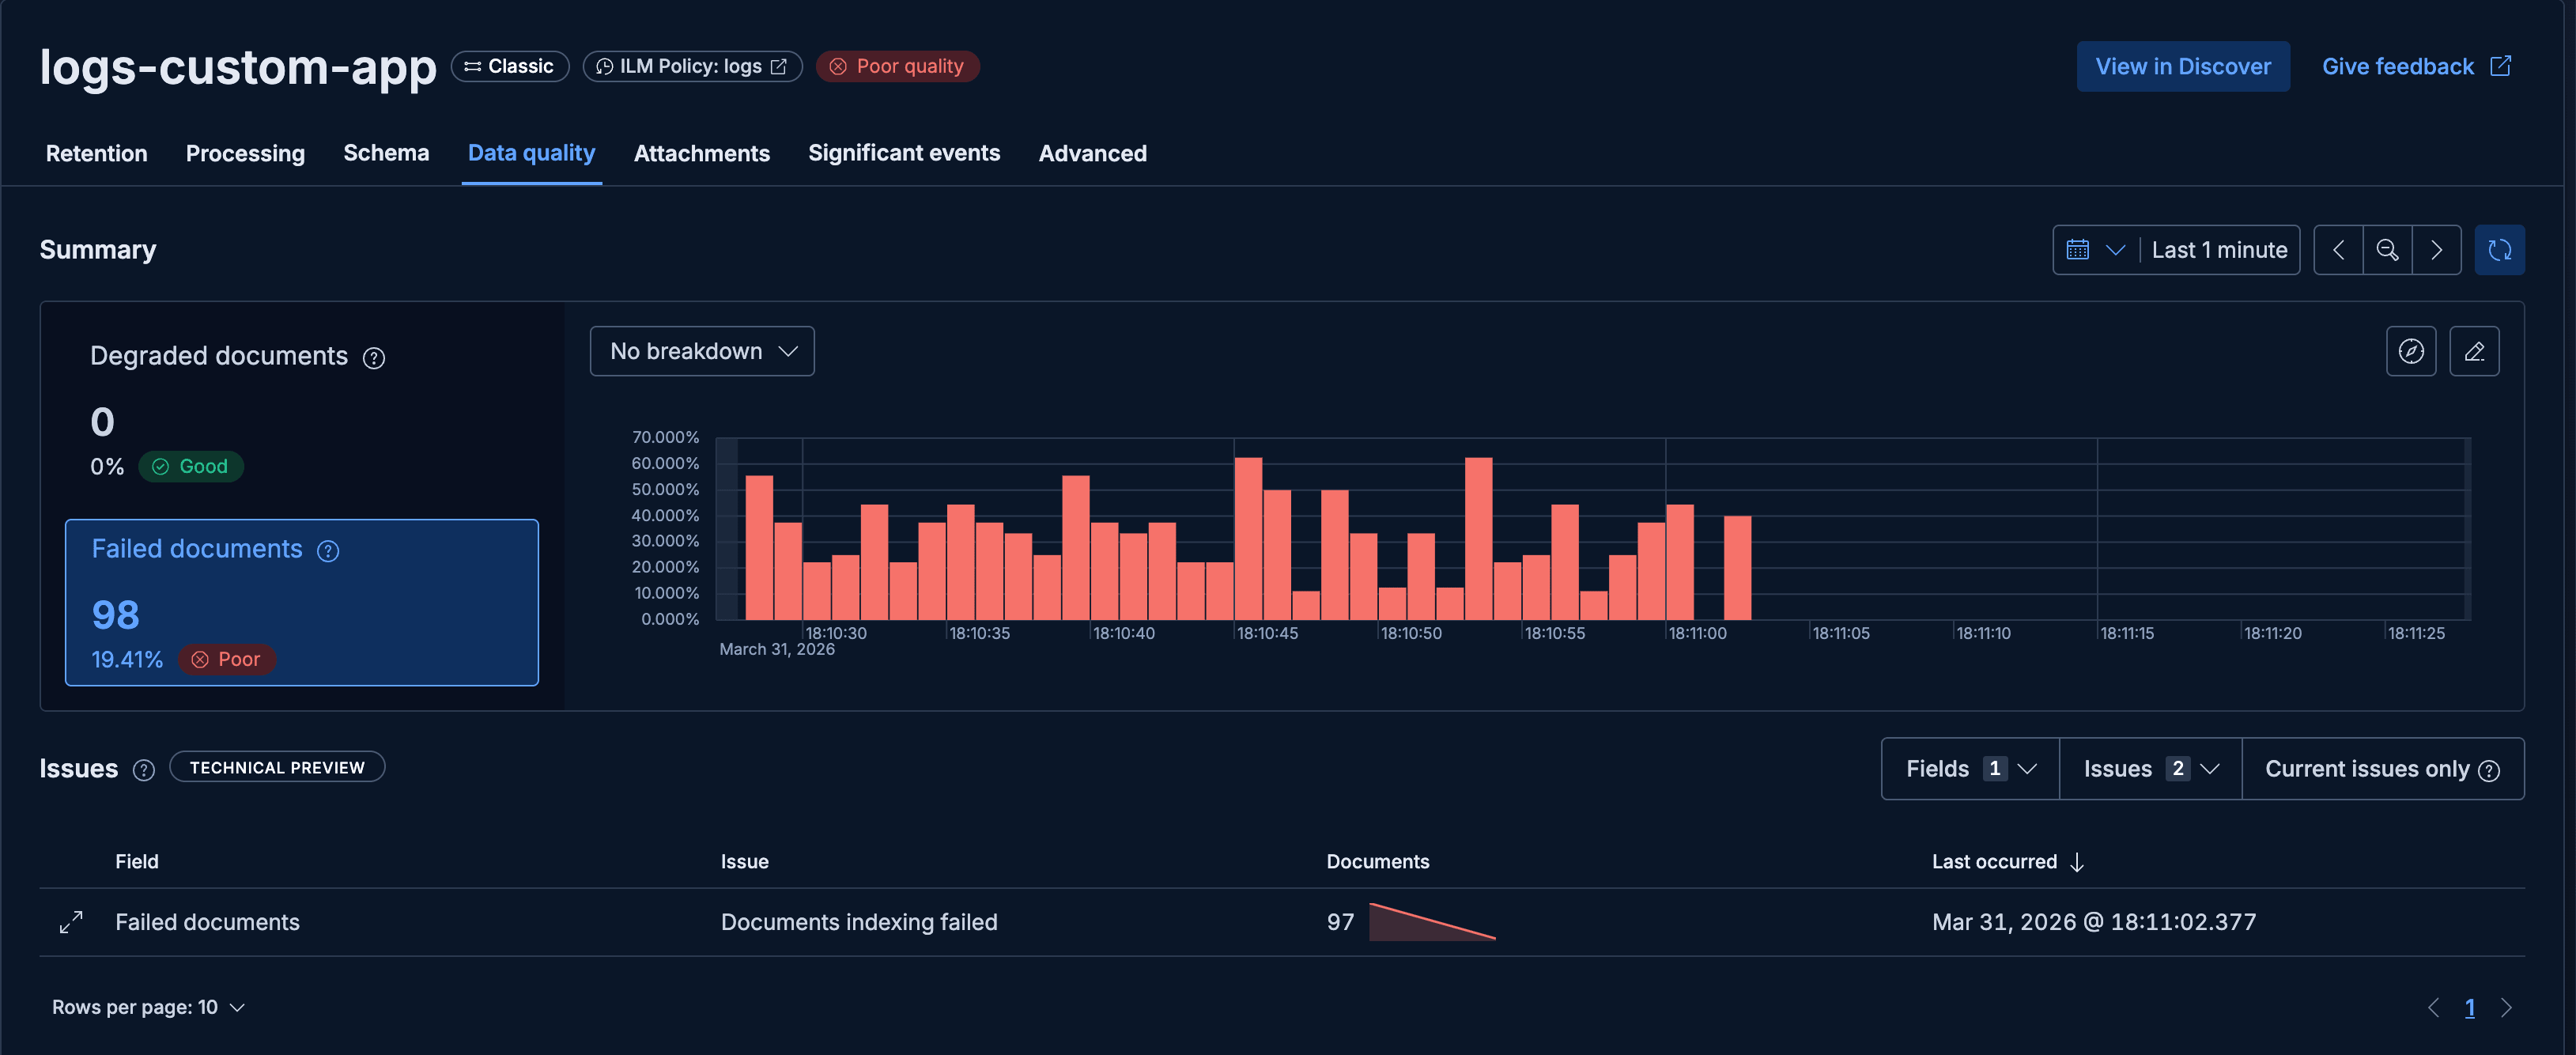Open the Fields filter dropdown
Screen dimensions: 2576x1055
[x=1969, y=769]
